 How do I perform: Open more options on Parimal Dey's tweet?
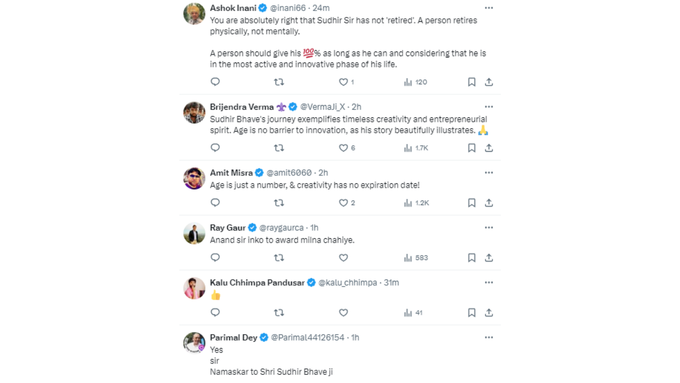(x=489, y=337)
